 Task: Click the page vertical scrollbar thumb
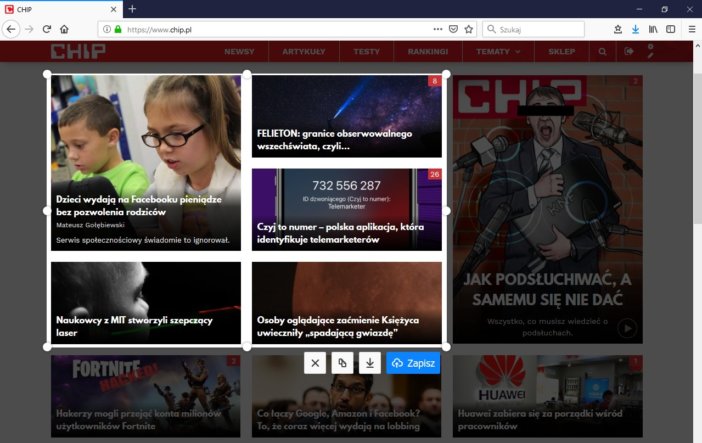(x=698, y=148)
